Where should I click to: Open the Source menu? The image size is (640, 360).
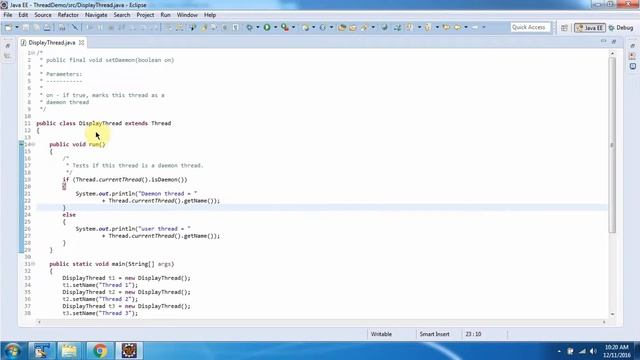coord(43,15)
